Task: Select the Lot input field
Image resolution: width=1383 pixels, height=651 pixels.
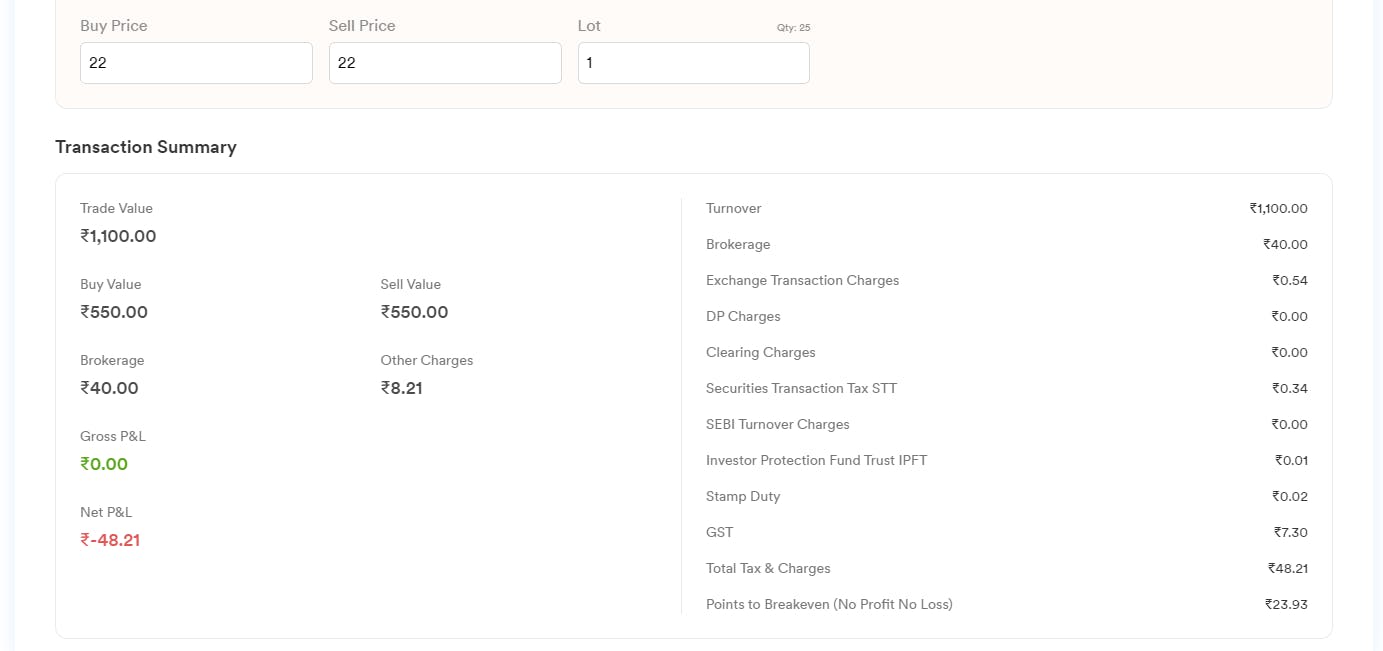Action: tap(693, 63)
